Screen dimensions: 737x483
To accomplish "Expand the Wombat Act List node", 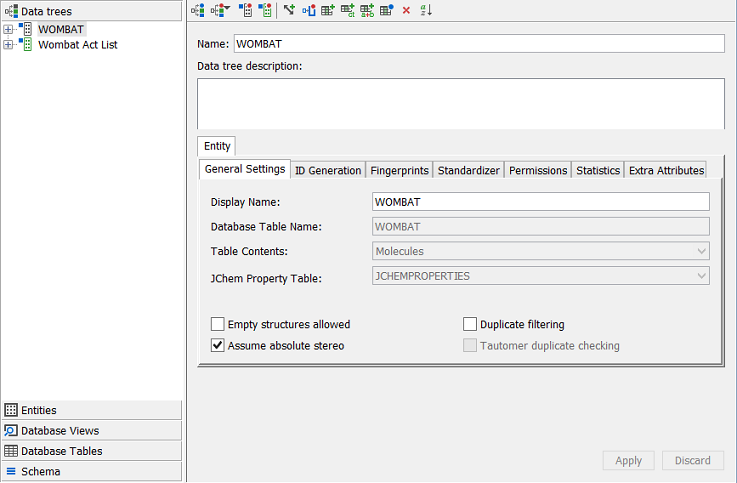I will click(x=8, y=45).
